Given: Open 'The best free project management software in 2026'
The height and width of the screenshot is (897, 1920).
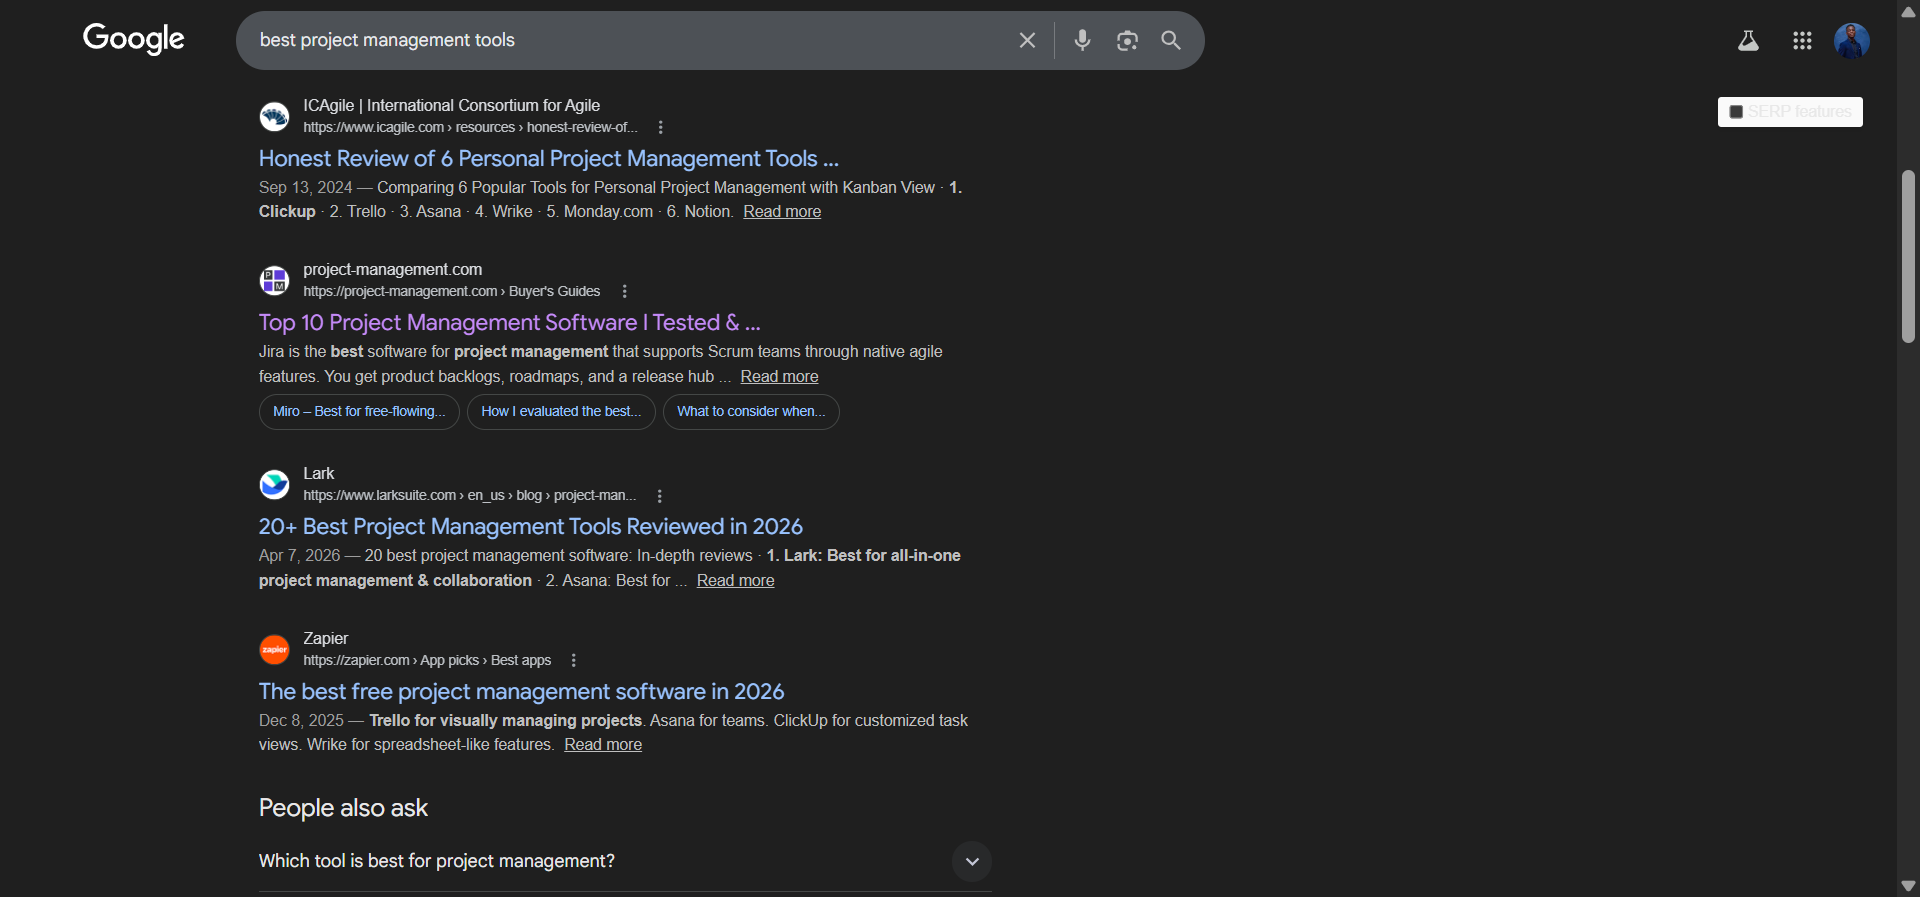Looking at the screenshot, I should pos(521,691).
